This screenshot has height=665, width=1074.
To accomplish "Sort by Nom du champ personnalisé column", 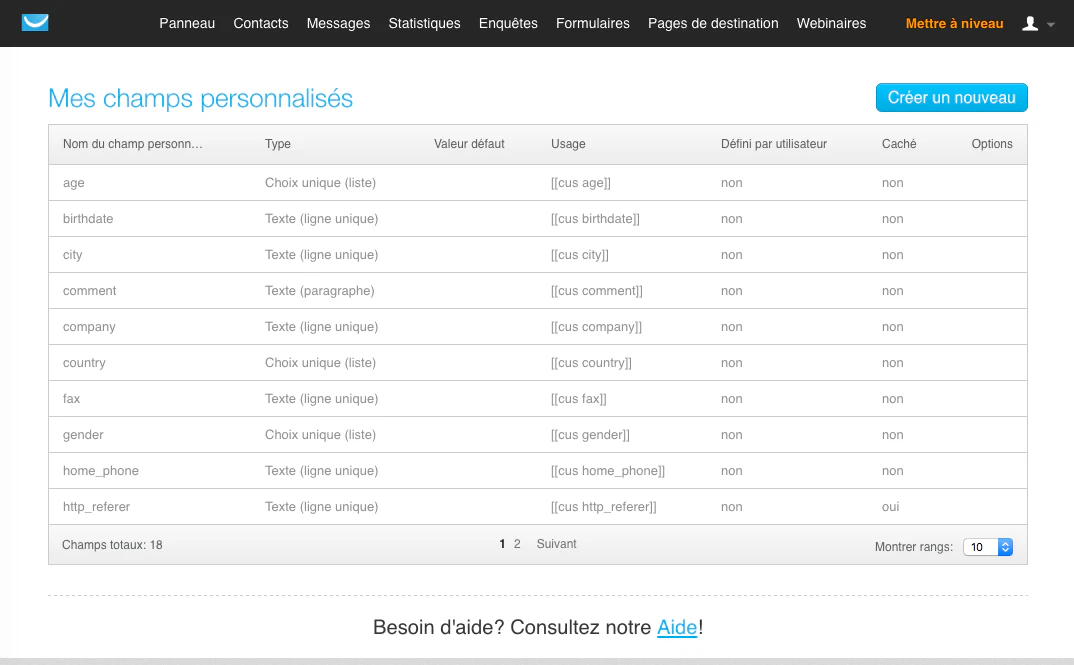I will 133,144.
